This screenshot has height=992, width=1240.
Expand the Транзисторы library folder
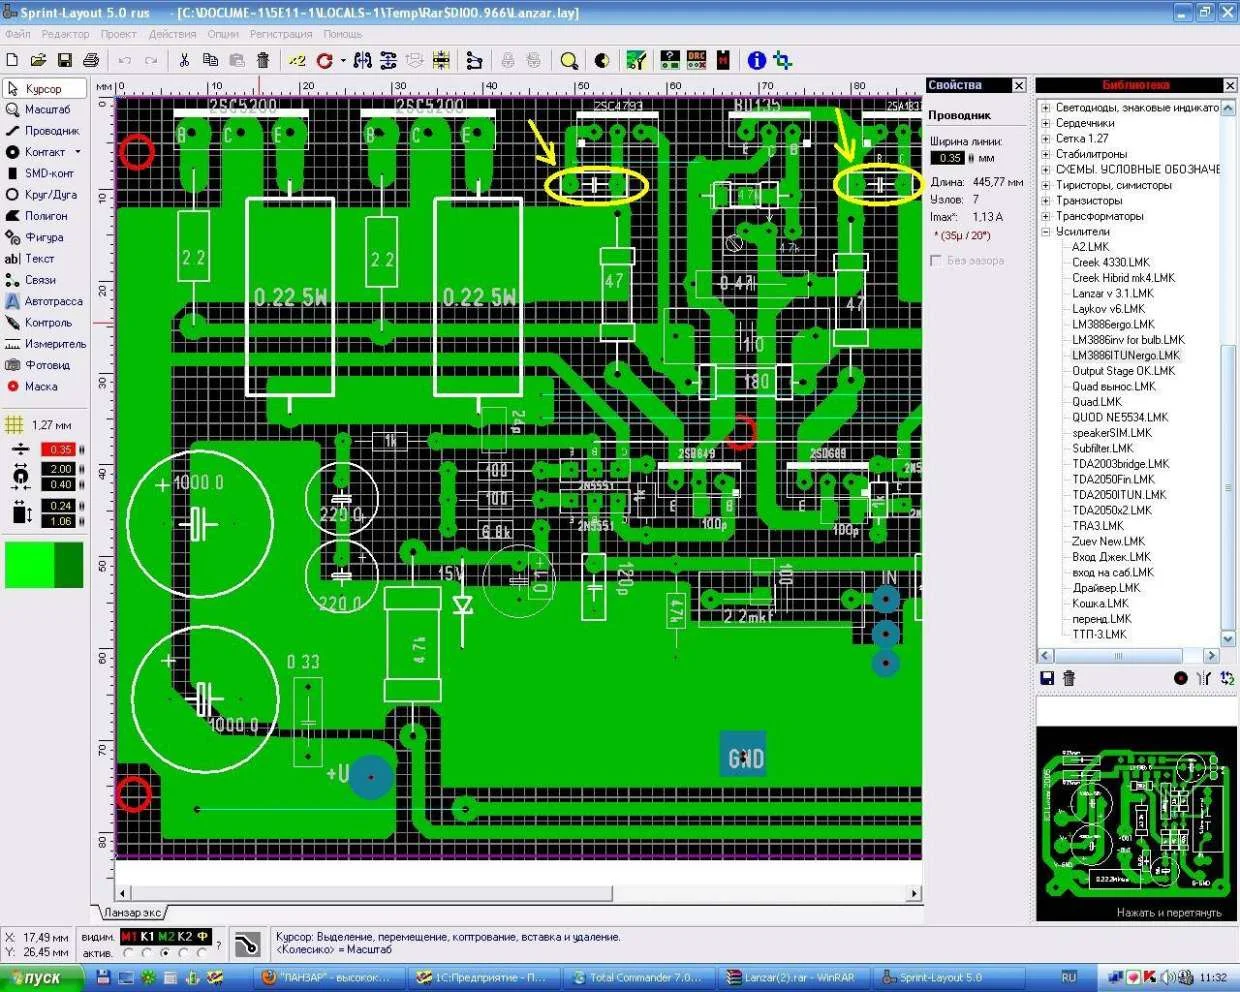pyautogui.click(x=1046, y=201)
